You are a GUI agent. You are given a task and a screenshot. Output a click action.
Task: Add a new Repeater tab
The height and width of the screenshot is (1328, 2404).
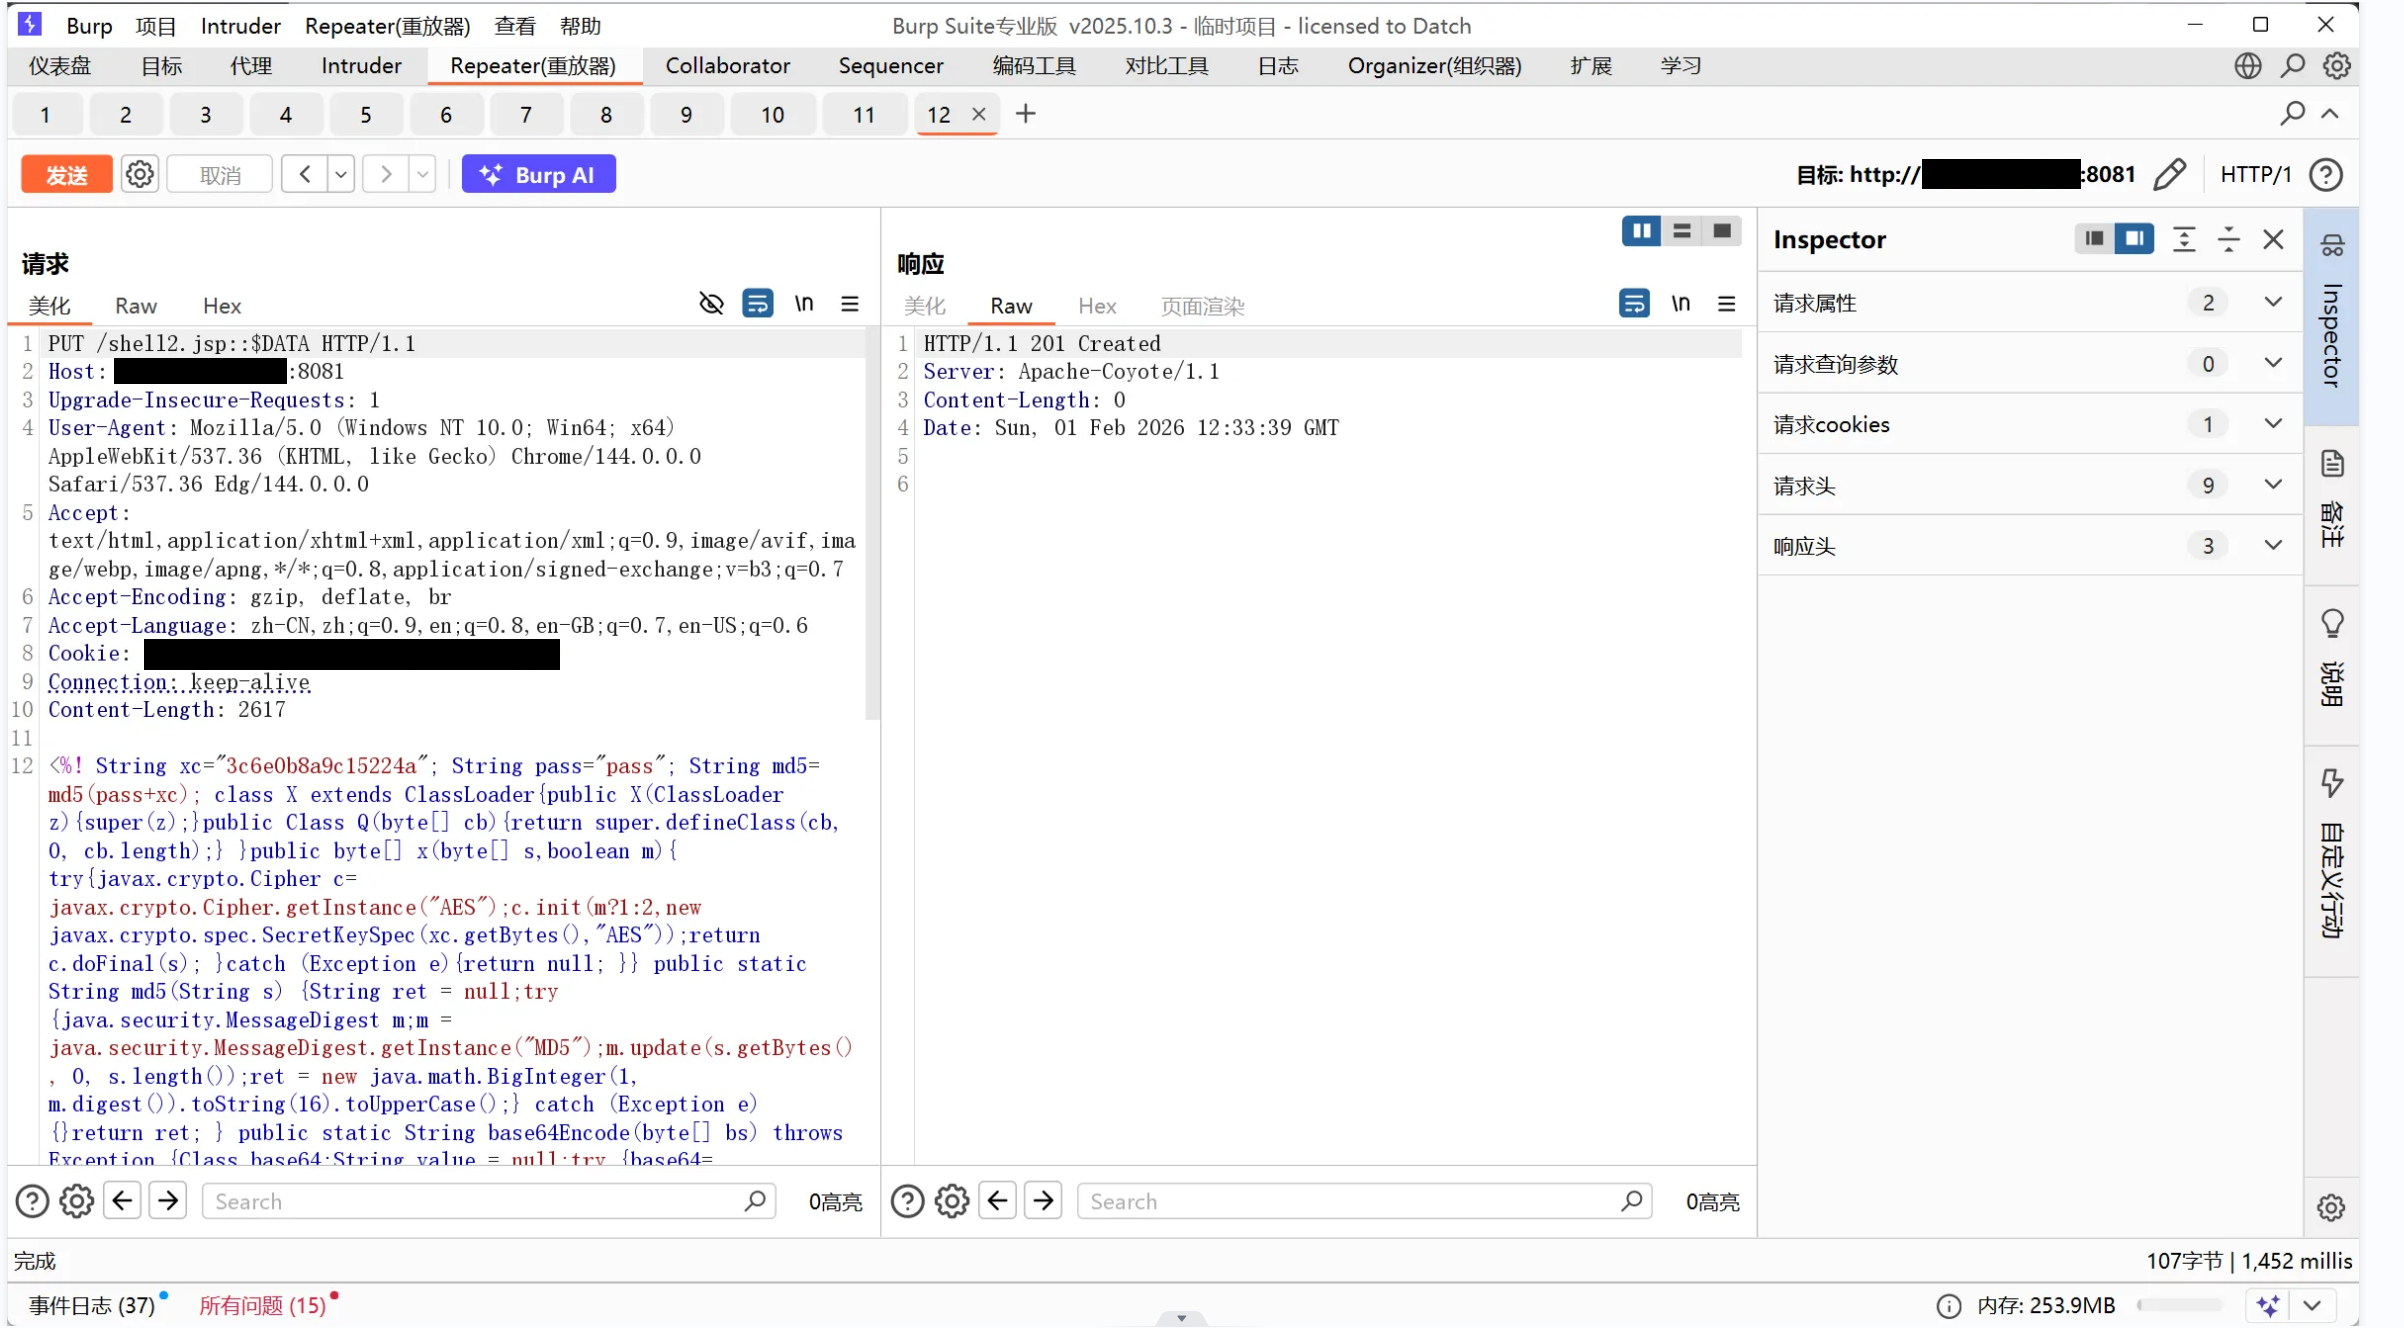click(1025, 114)
